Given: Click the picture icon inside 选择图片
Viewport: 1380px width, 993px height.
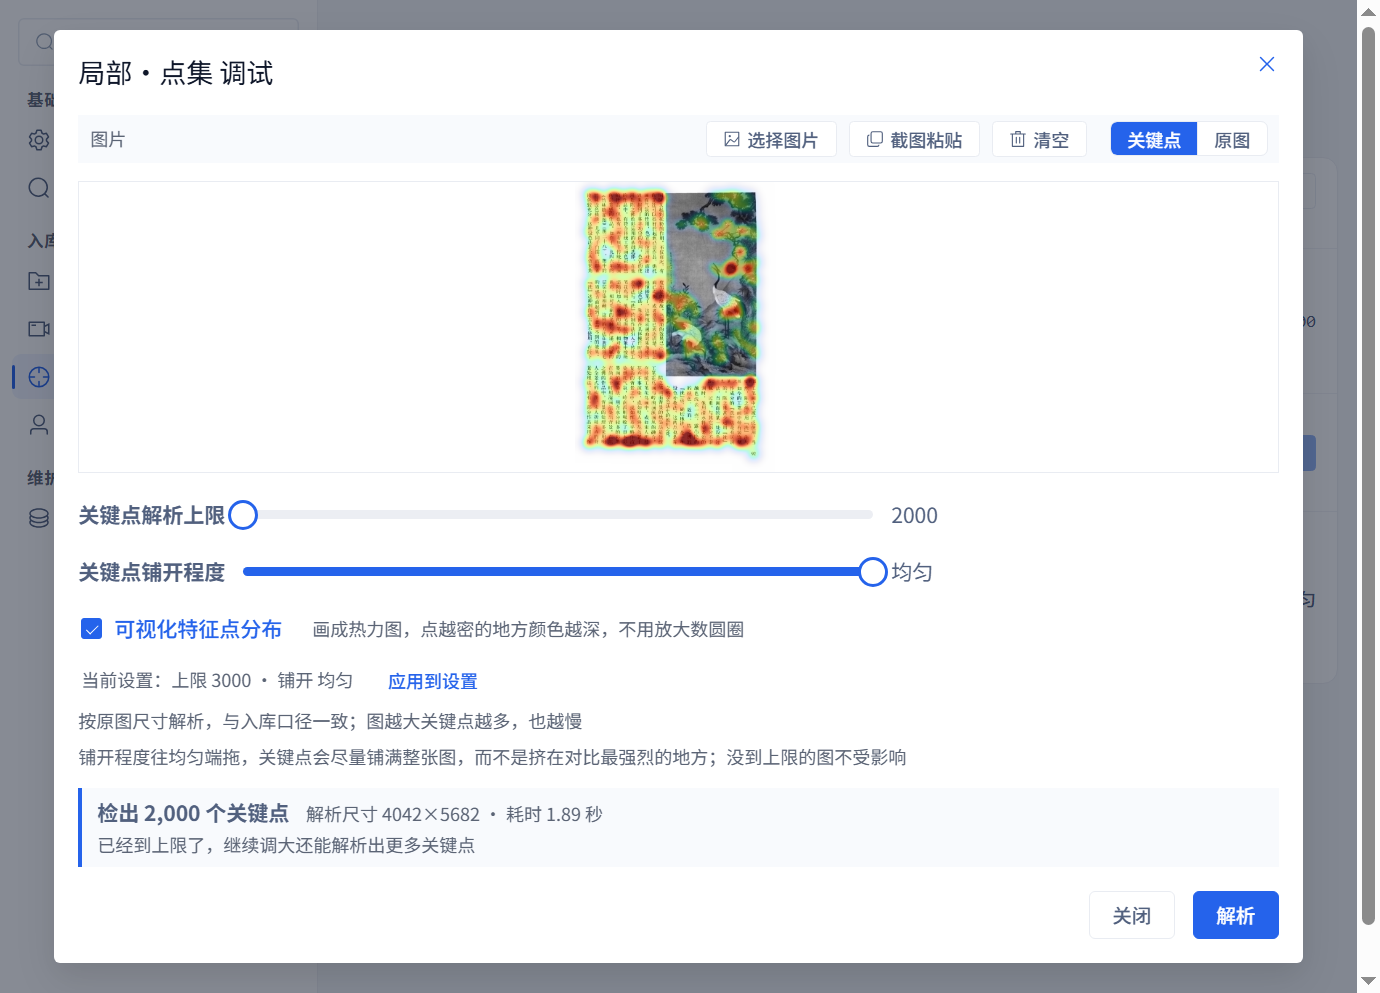Looking at the screenshot, I should click(x=732, y=139).
